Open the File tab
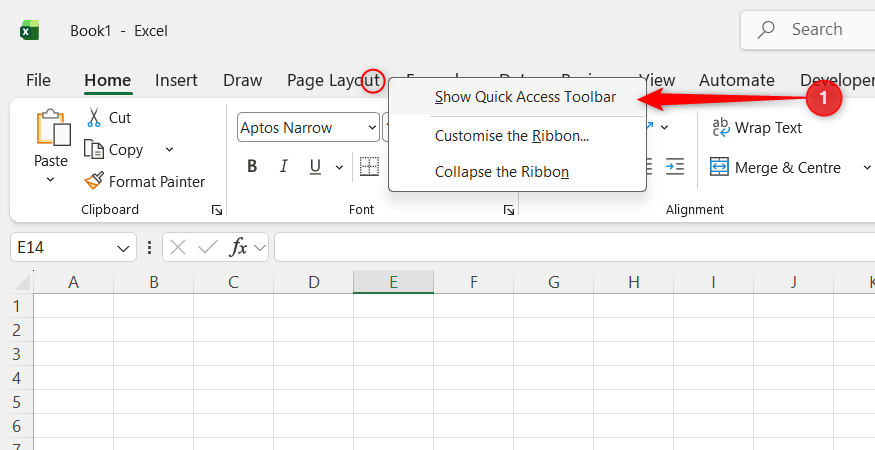The height and width of the screenshot is (450, 875). click(39, 80)
